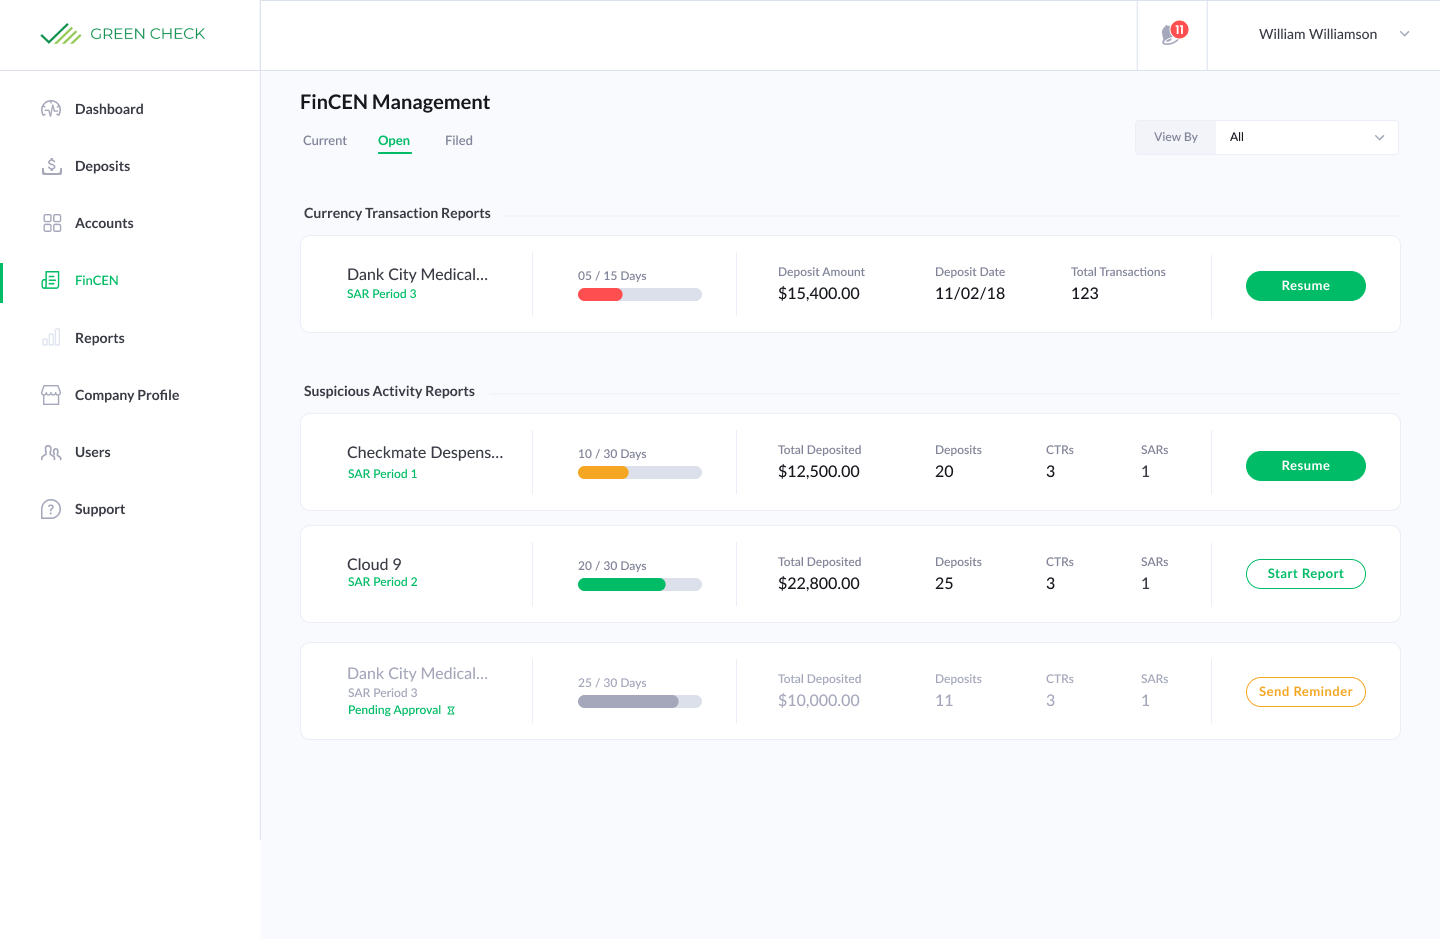Click the Support question mark icon

51,509
